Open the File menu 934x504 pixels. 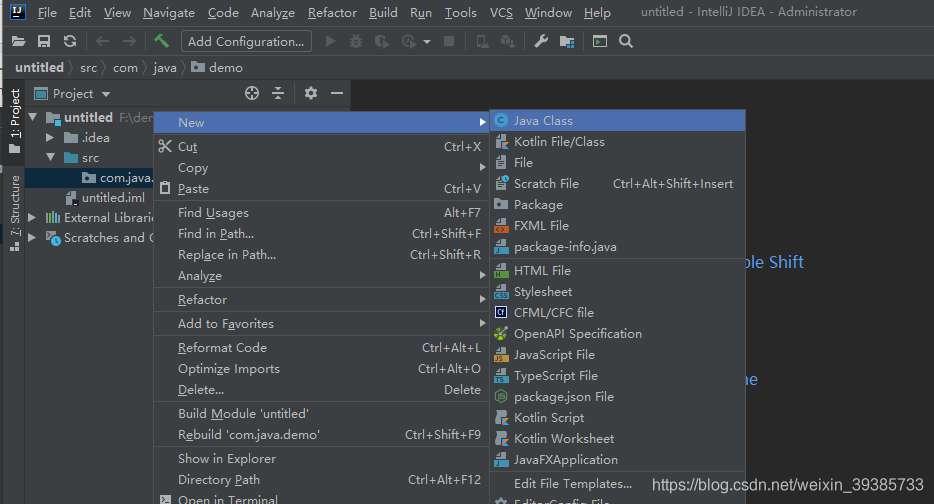(47, 13)
